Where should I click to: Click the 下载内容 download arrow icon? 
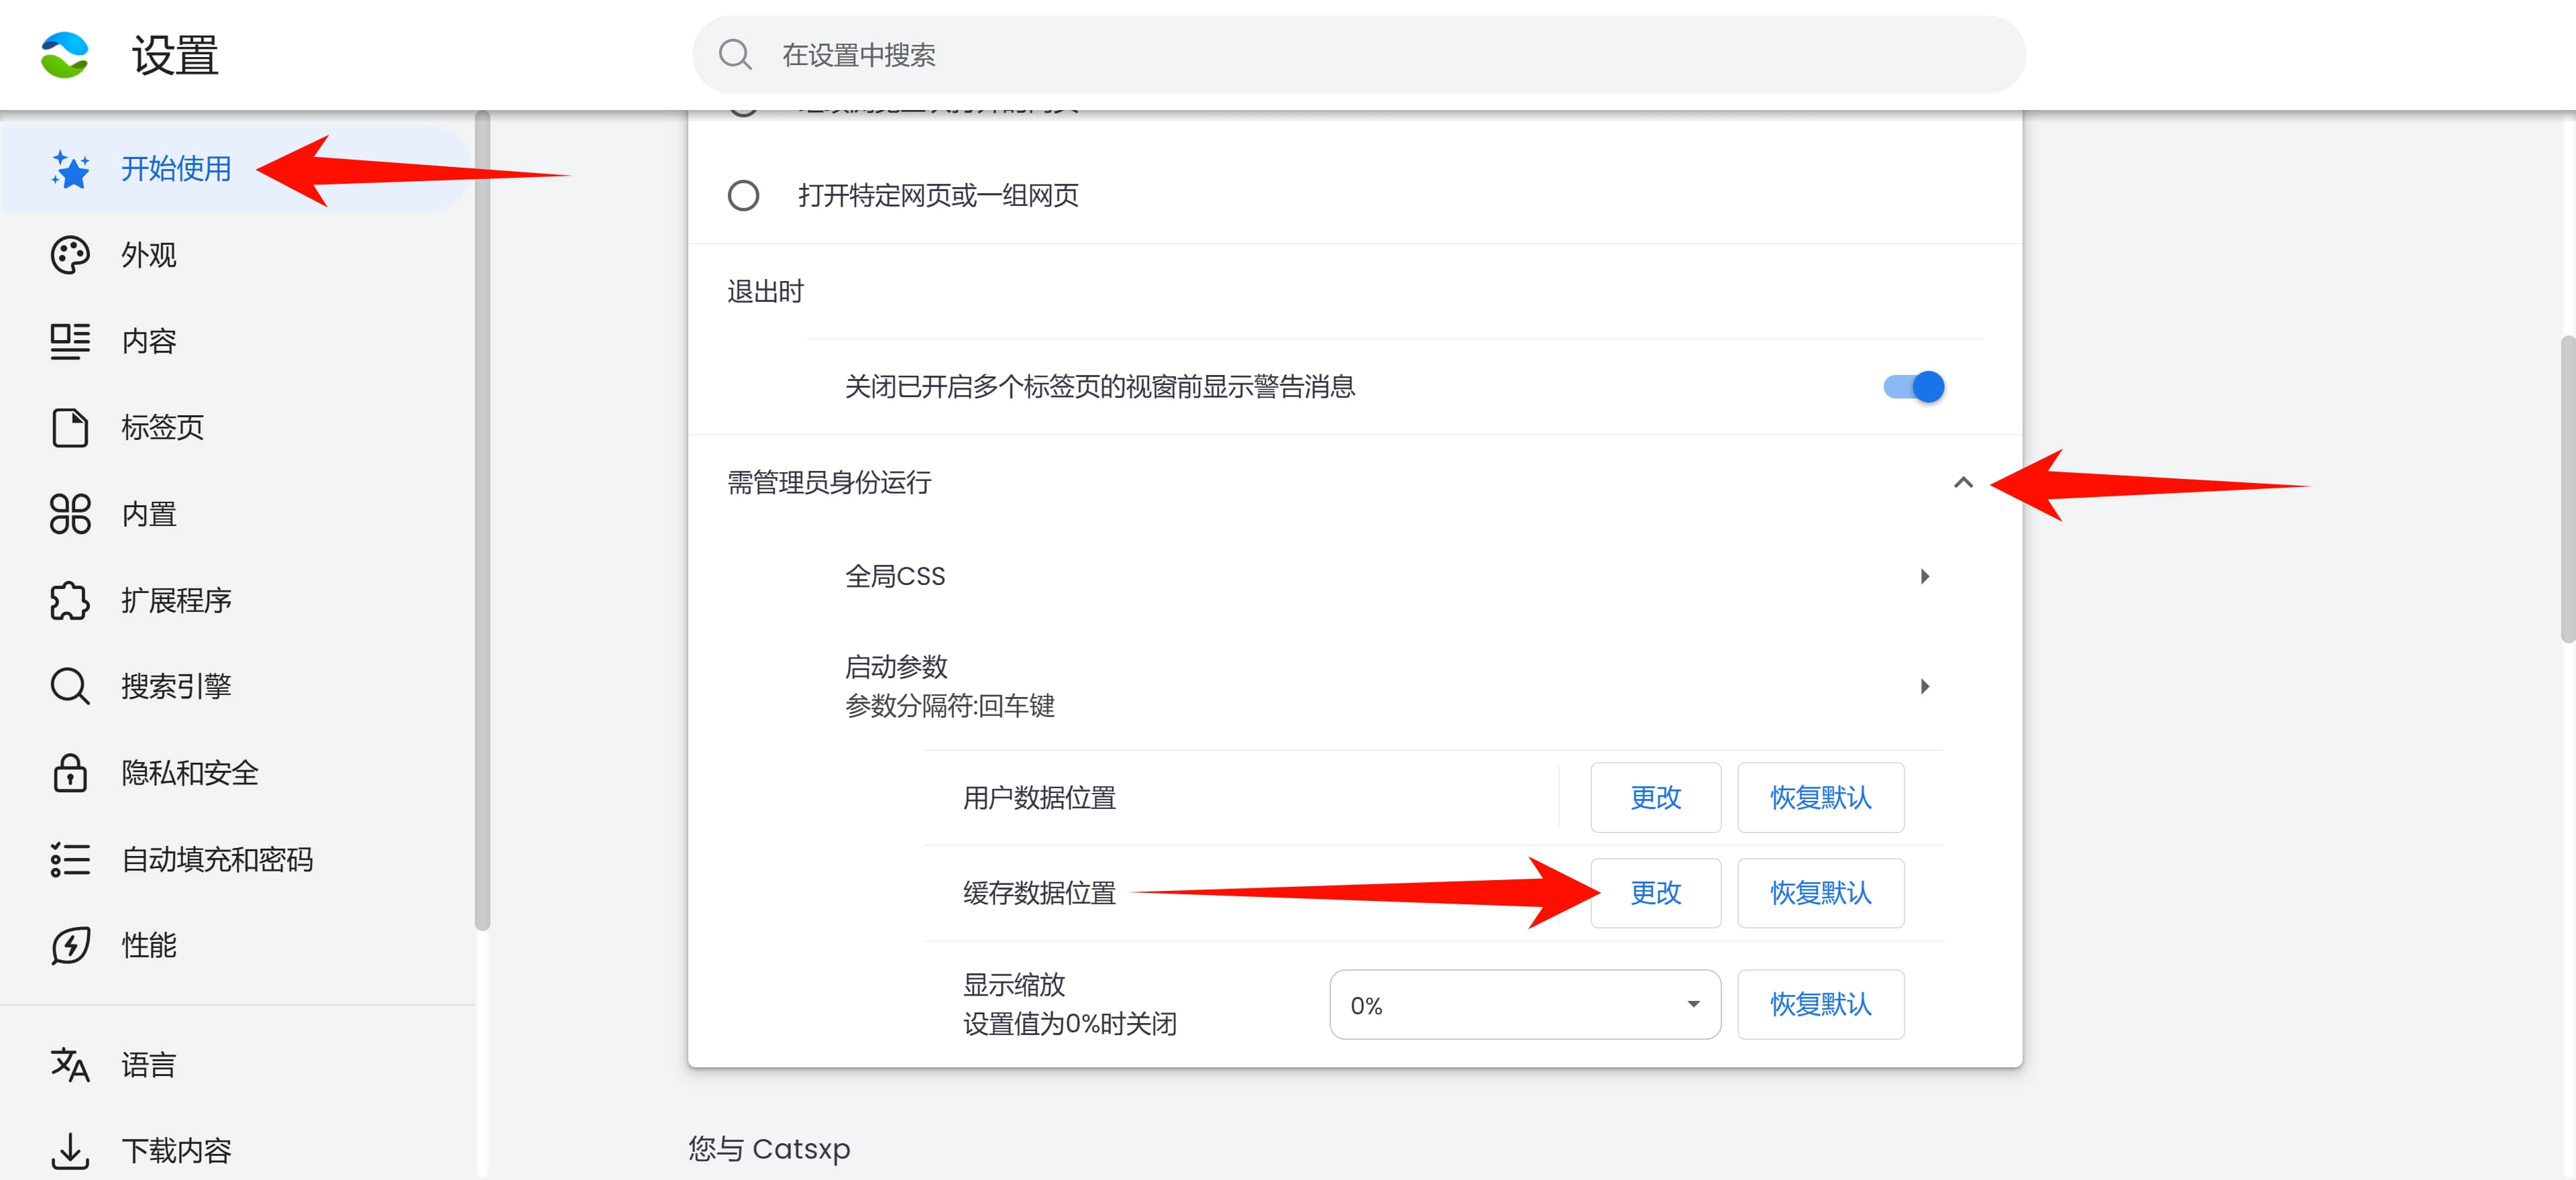[x=70, y=1151]
